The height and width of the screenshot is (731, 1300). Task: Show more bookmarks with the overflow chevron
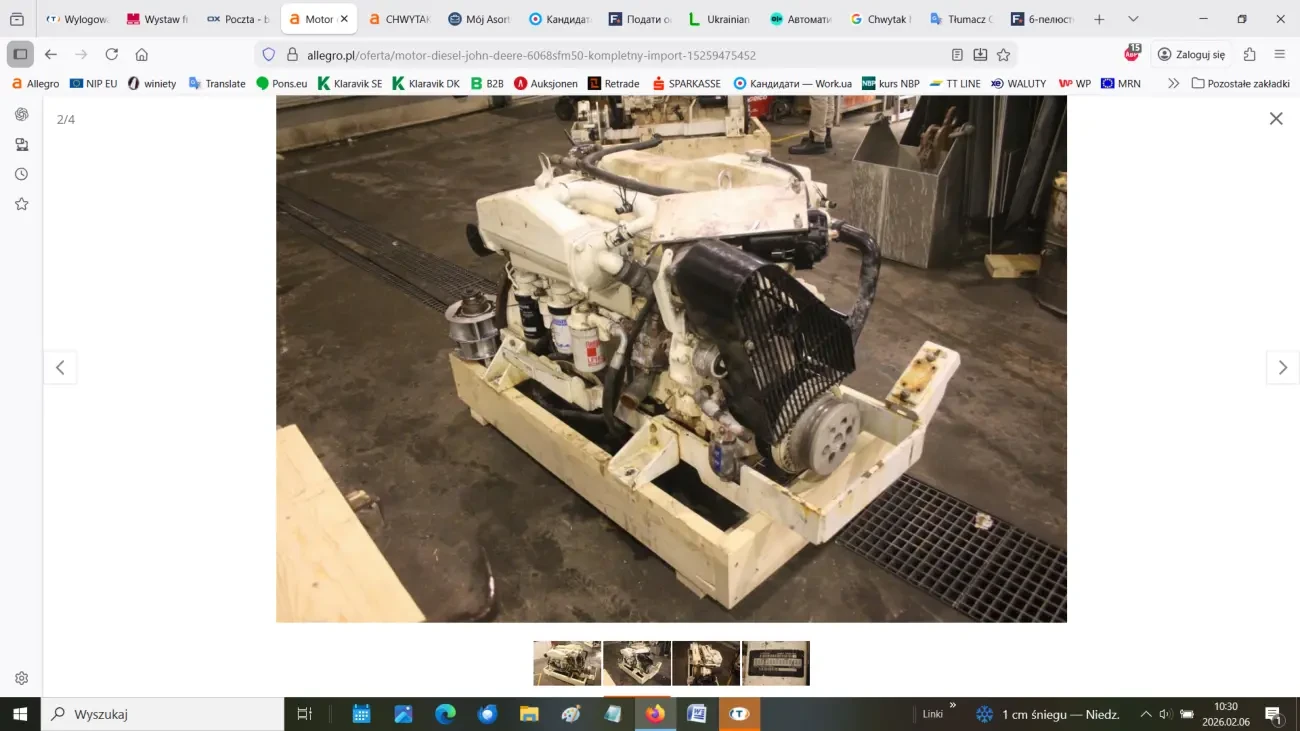coord(1173,84)
